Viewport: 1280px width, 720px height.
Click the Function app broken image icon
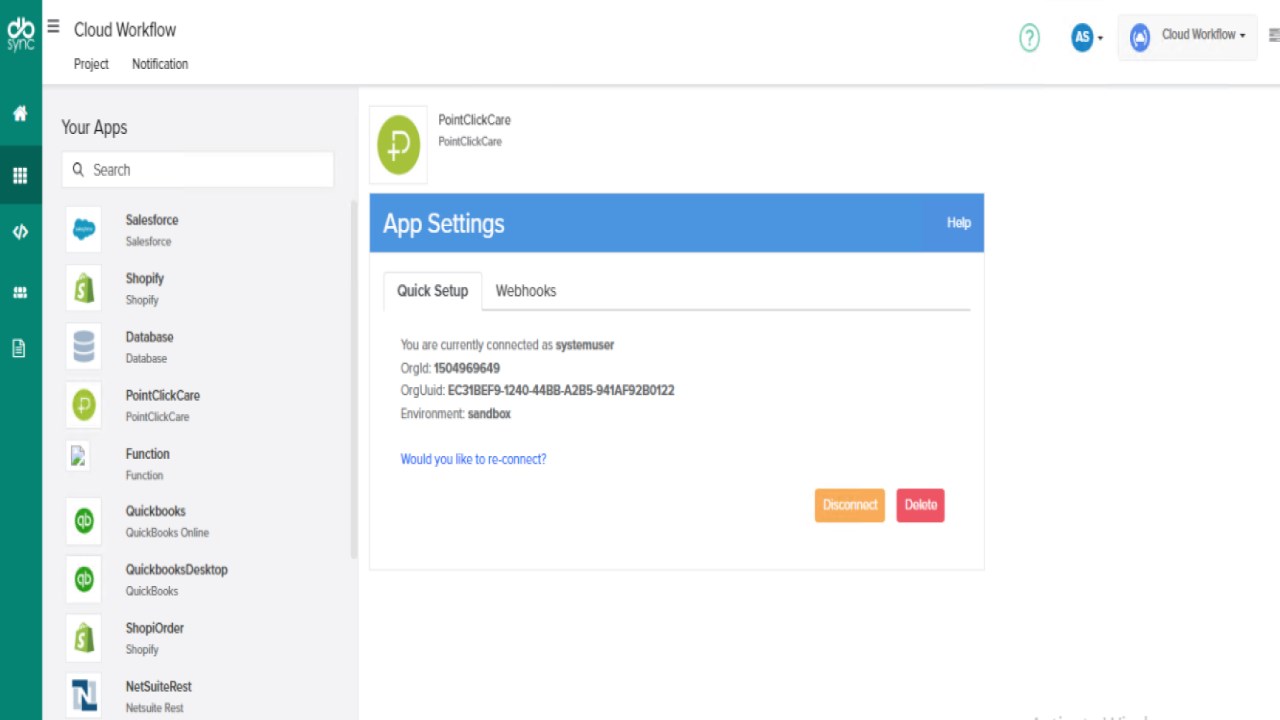pos(79,457)
